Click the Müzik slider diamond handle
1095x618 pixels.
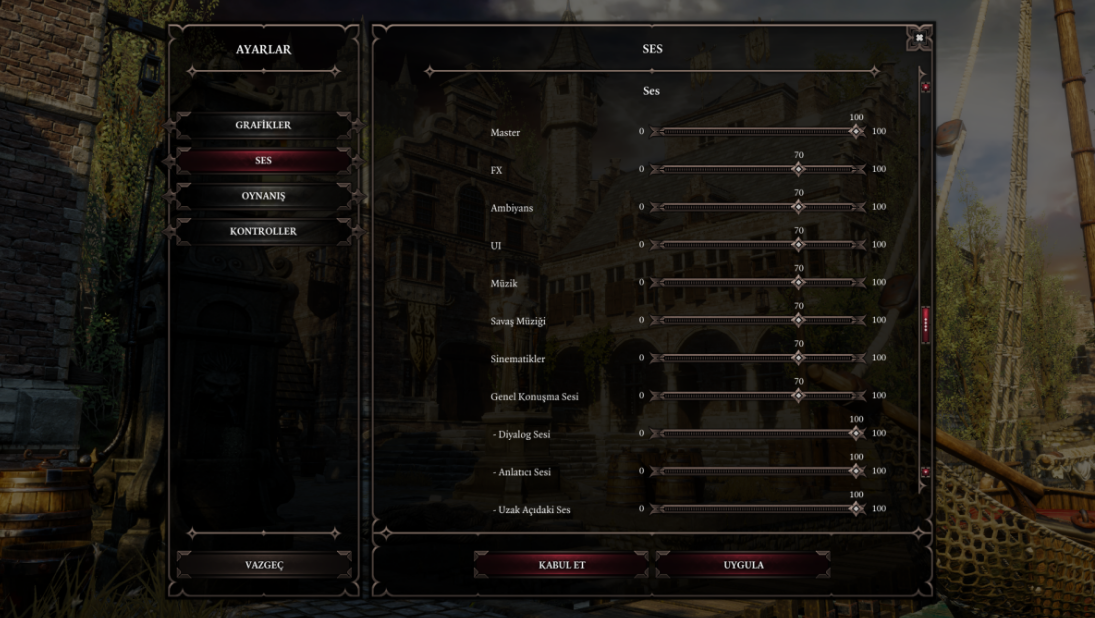tap(798, 282)
